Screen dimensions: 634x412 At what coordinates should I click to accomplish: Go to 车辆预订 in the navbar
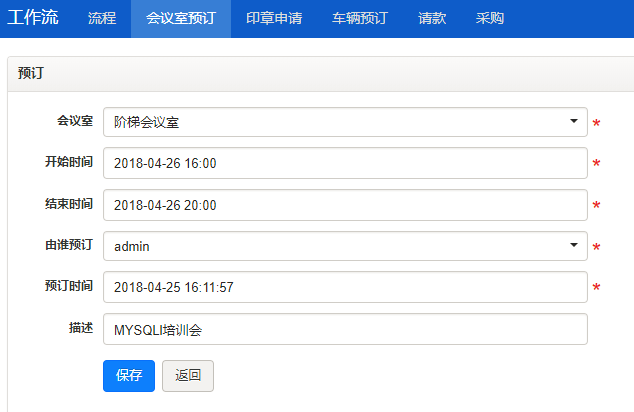click(x=360, y=18)
